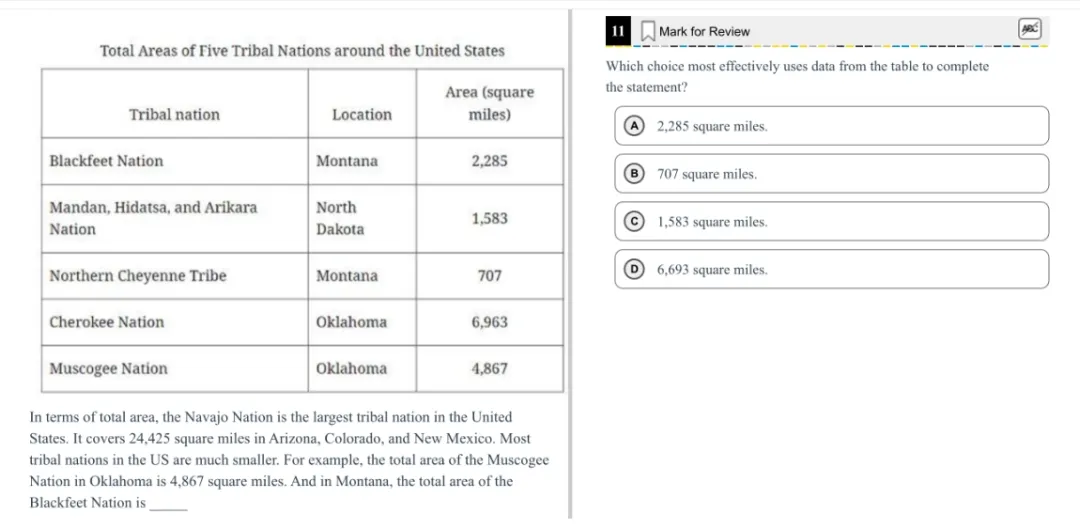The width and height of the screenshot is (1080, 529).
Task: Click the Mark for Review bookmark icon
Action: [647, 32]
